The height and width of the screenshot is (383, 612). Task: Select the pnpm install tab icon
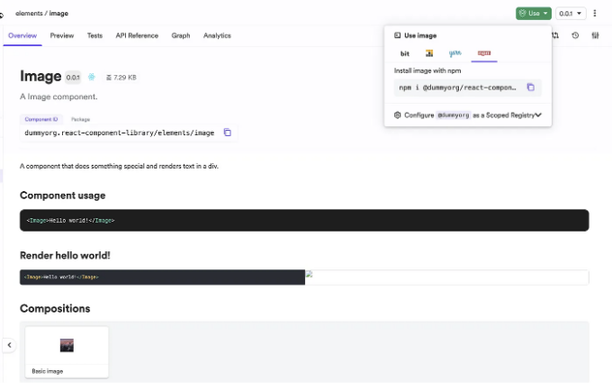click(429, 53)
